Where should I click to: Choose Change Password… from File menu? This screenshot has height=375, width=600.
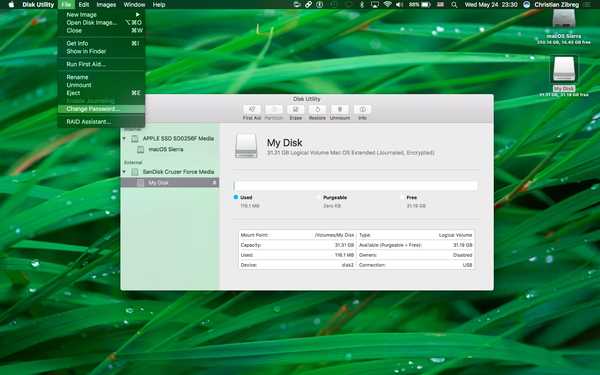[101, 109]
